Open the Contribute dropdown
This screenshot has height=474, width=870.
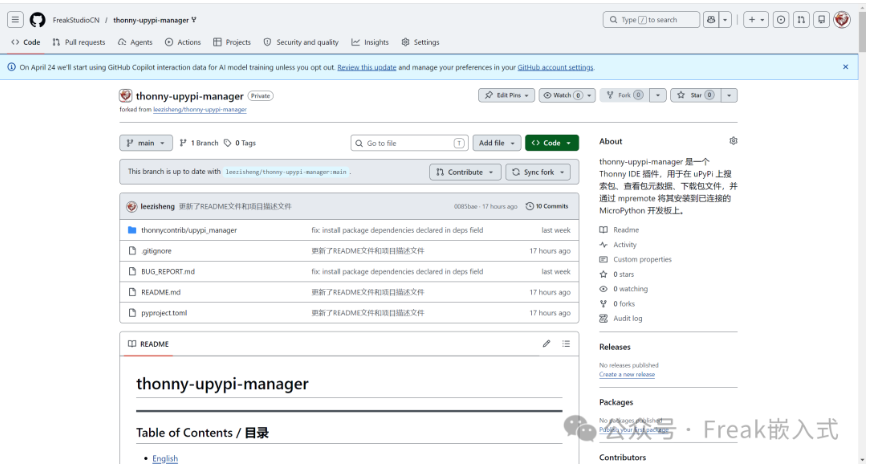click(465, 173)
